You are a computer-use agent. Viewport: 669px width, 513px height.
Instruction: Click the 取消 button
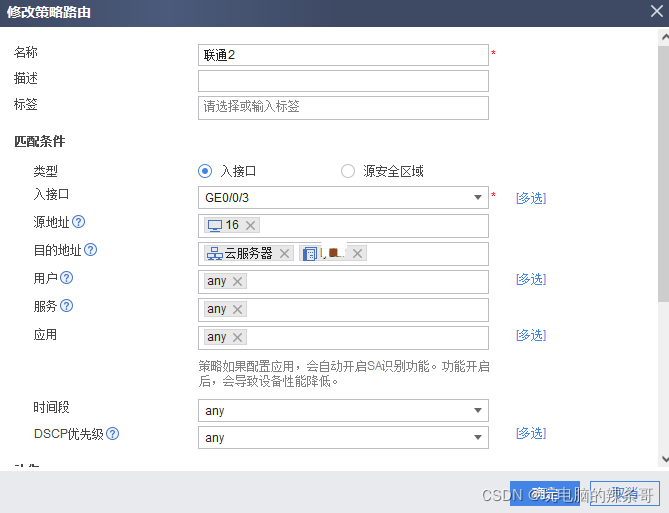625,493
